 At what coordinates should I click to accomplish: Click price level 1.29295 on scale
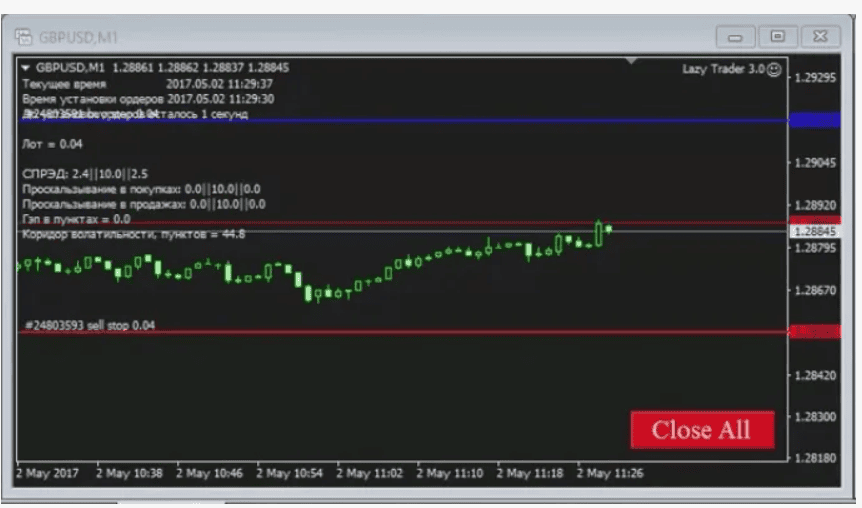point(815,78)
